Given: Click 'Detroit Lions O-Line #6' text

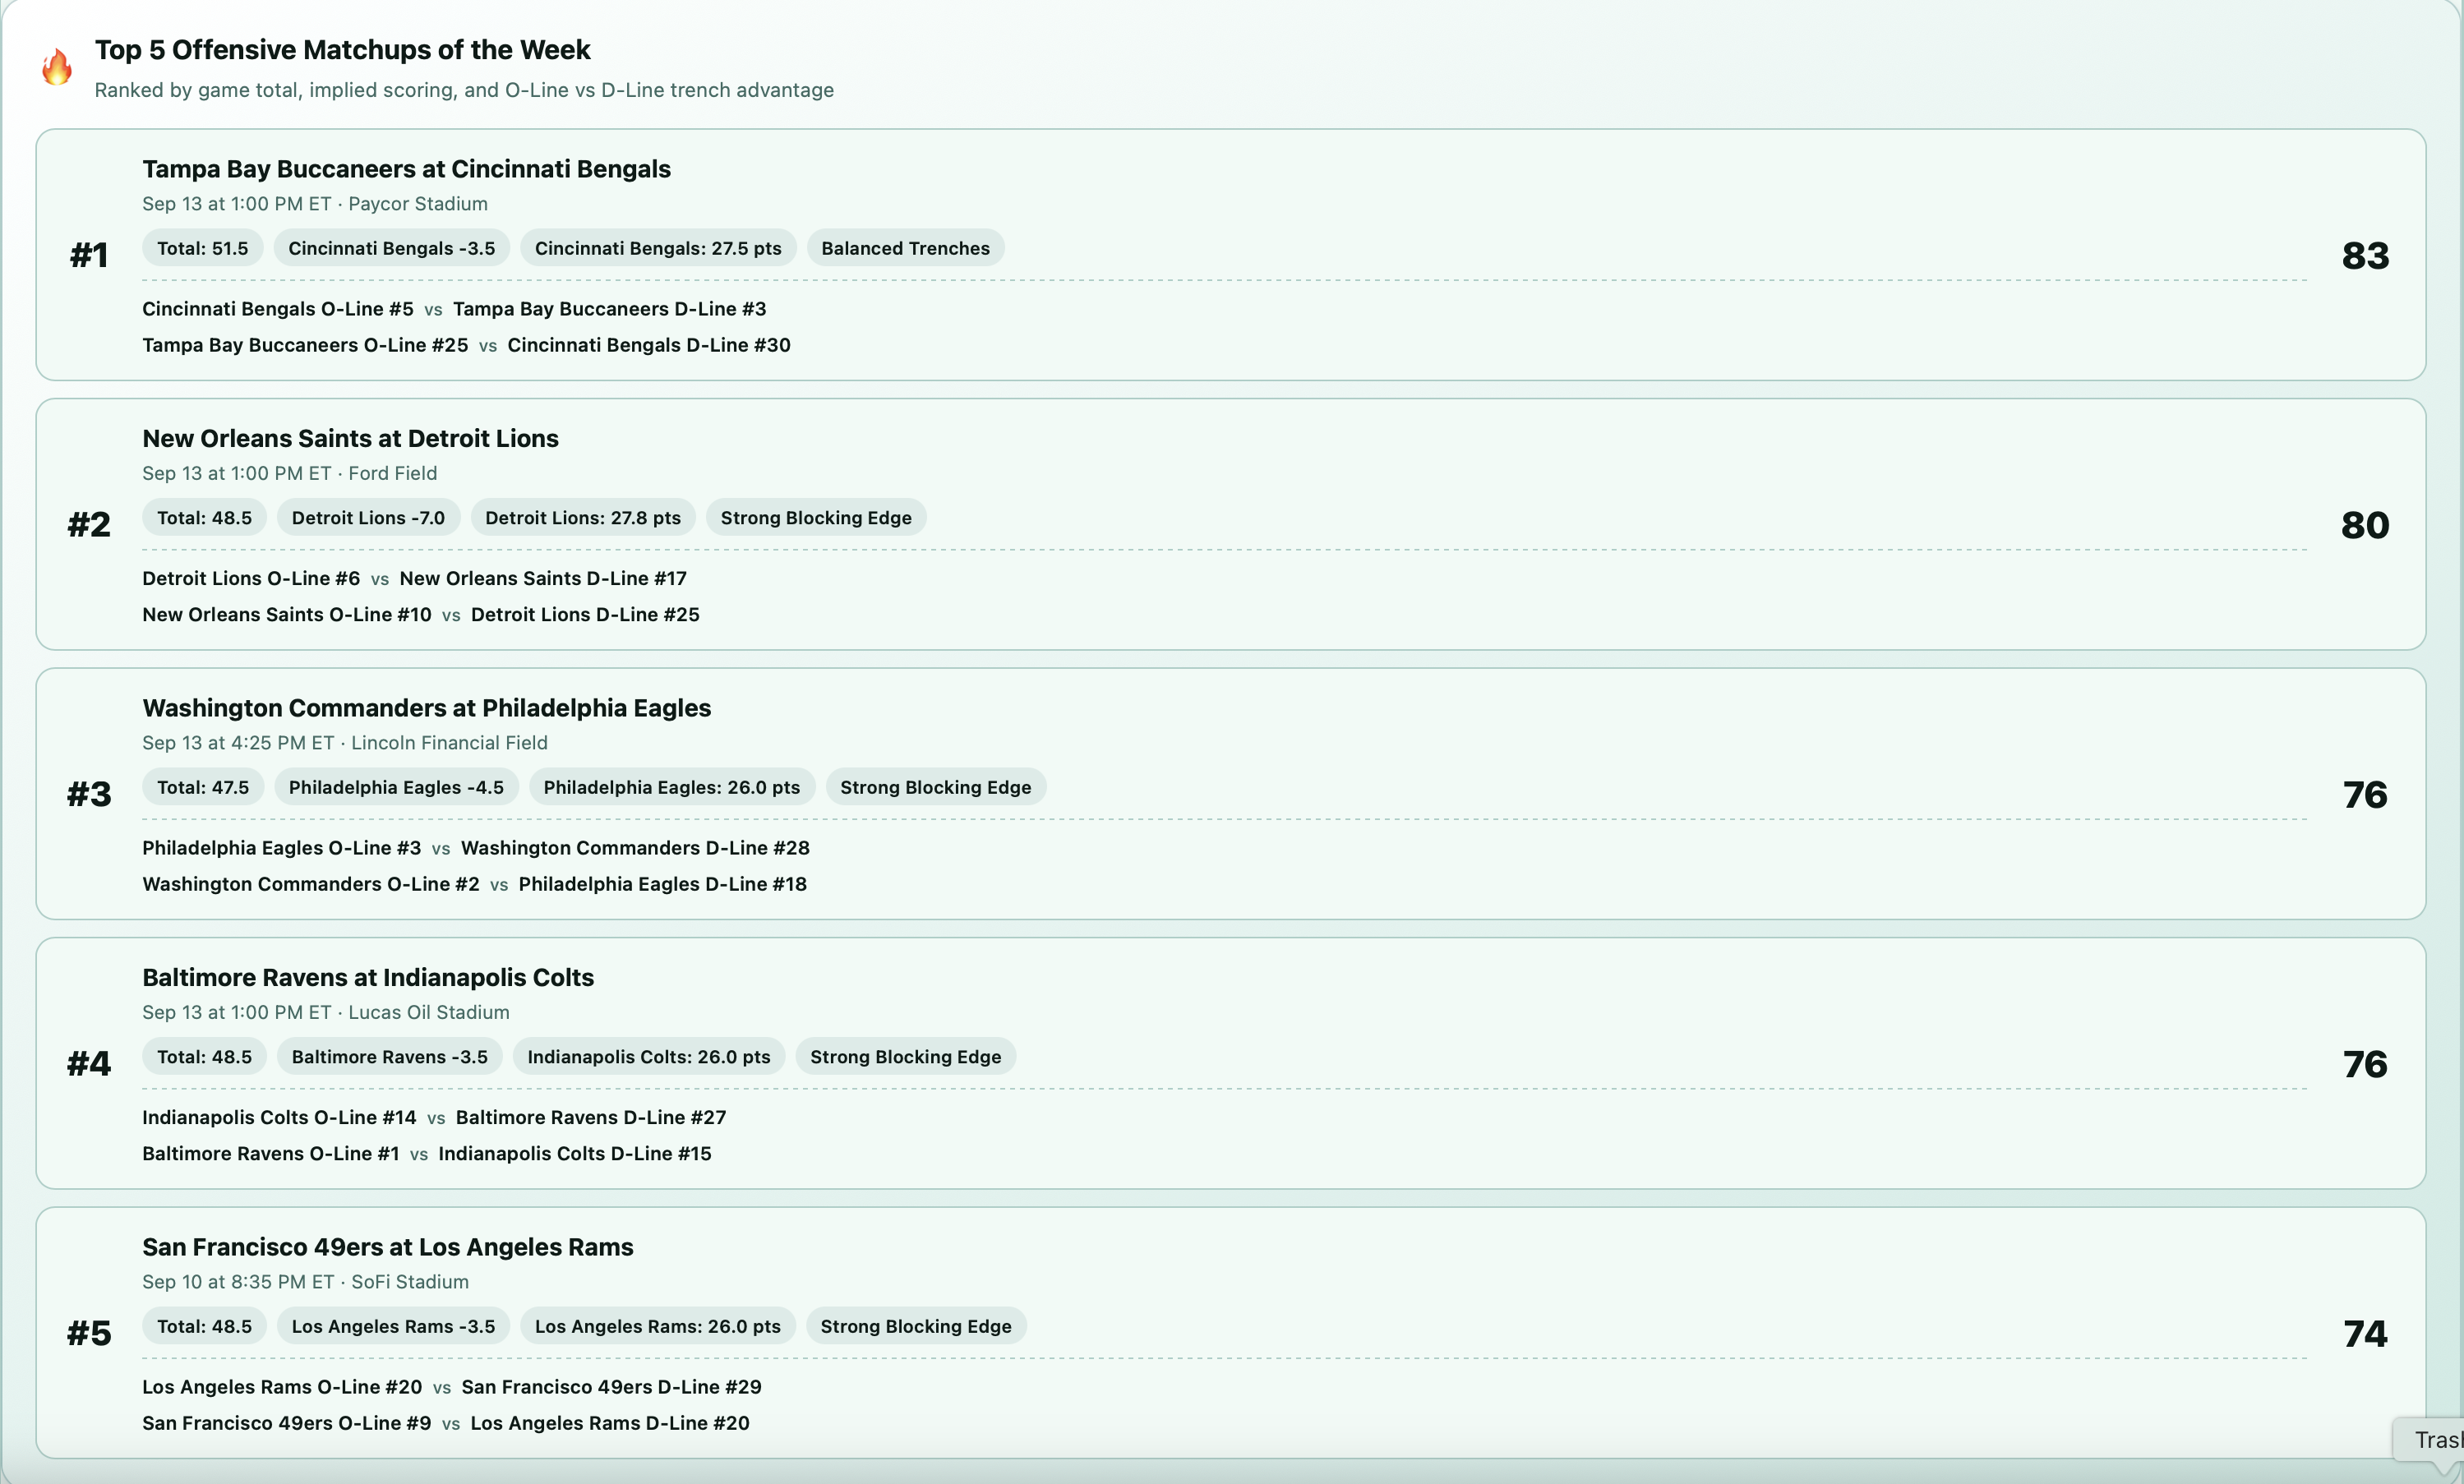Looking at the screenshot, I should coord(251,578).
